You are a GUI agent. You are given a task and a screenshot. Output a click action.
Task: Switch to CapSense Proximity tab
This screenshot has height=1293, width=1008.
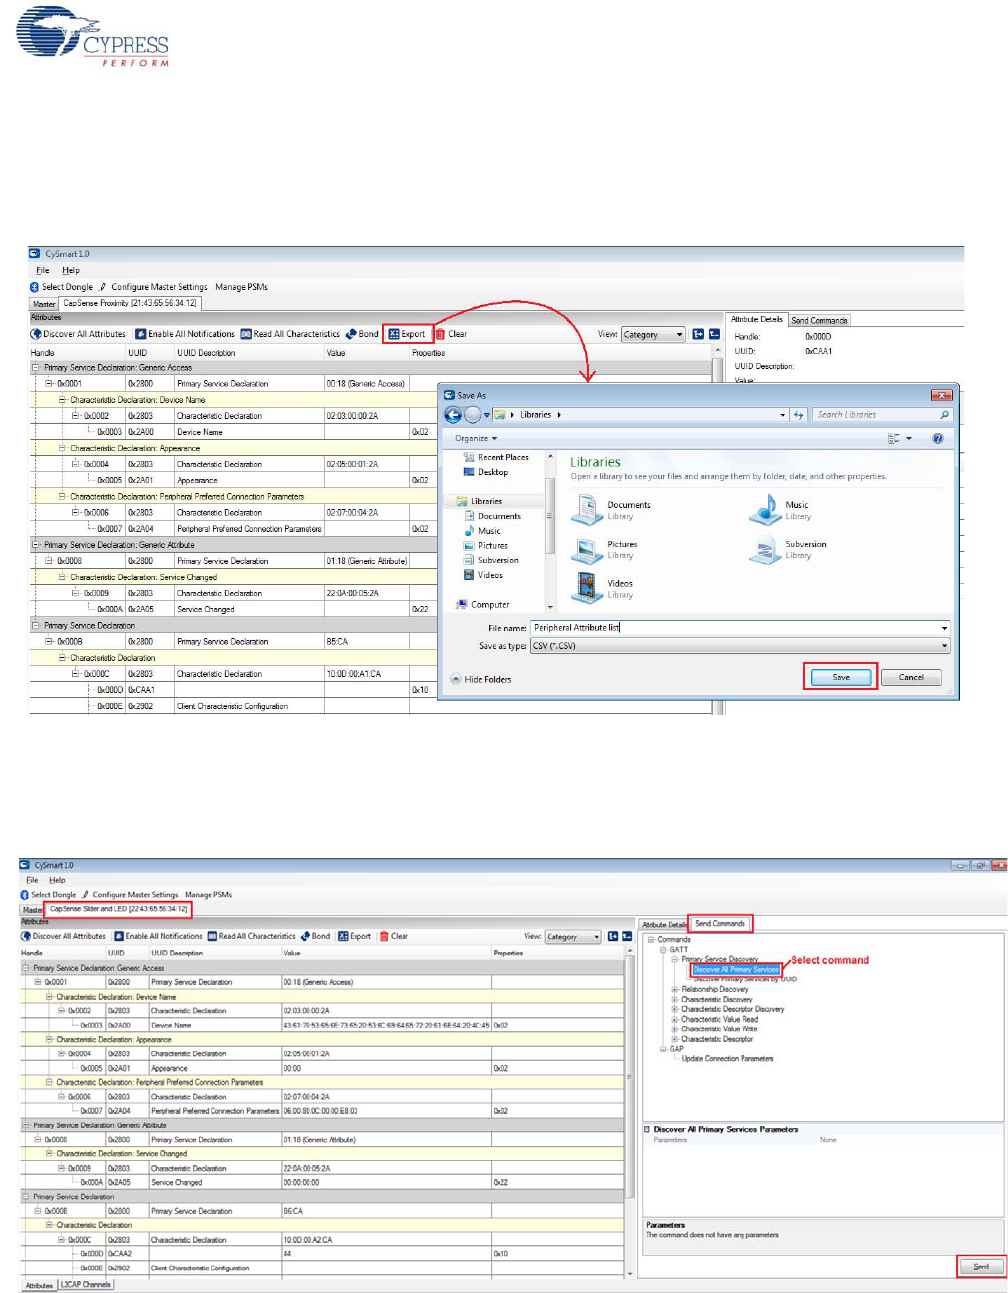click(130, 303)
